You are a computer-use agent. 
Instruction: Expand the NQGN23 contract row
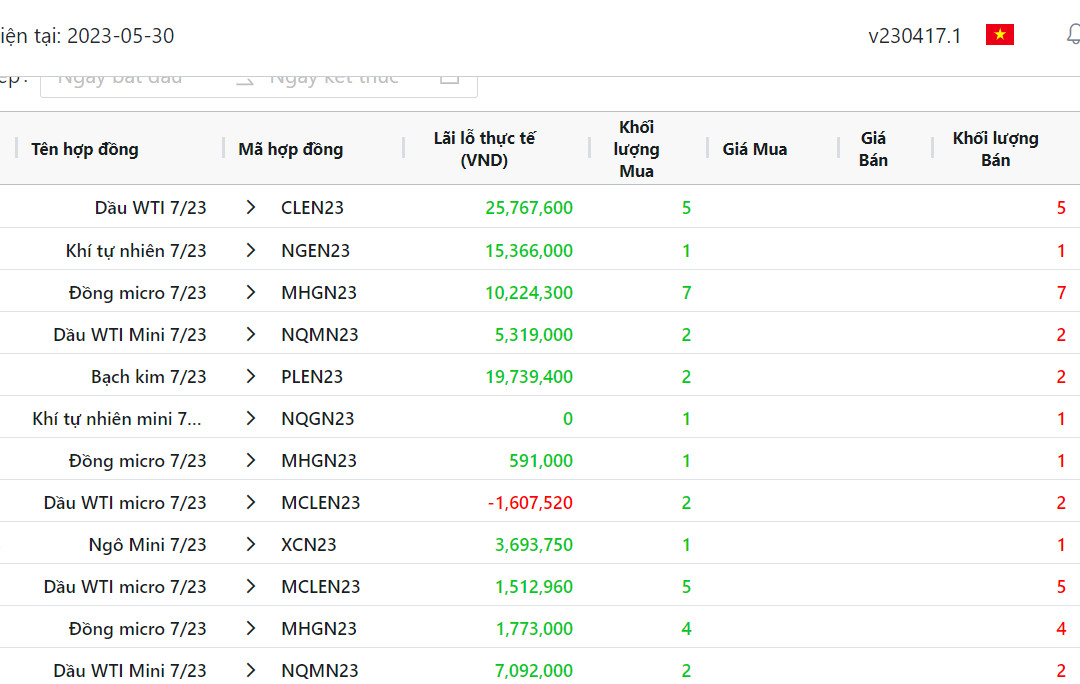tap(251, 418)
